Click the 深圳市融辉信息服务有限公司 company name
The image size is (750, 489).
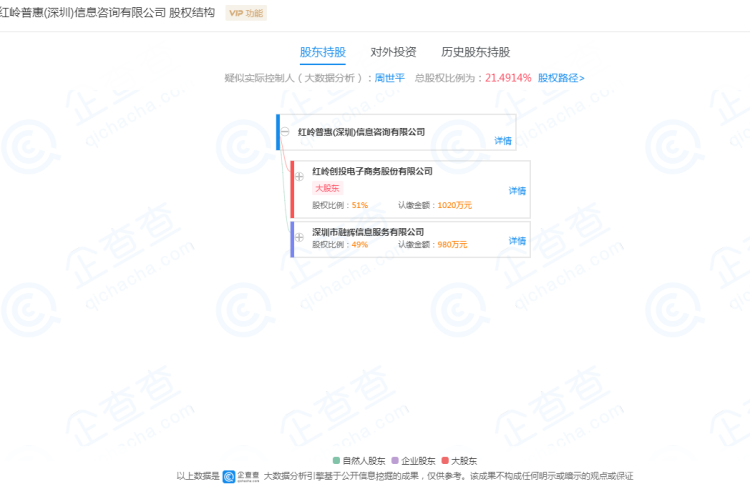(368, 232)
